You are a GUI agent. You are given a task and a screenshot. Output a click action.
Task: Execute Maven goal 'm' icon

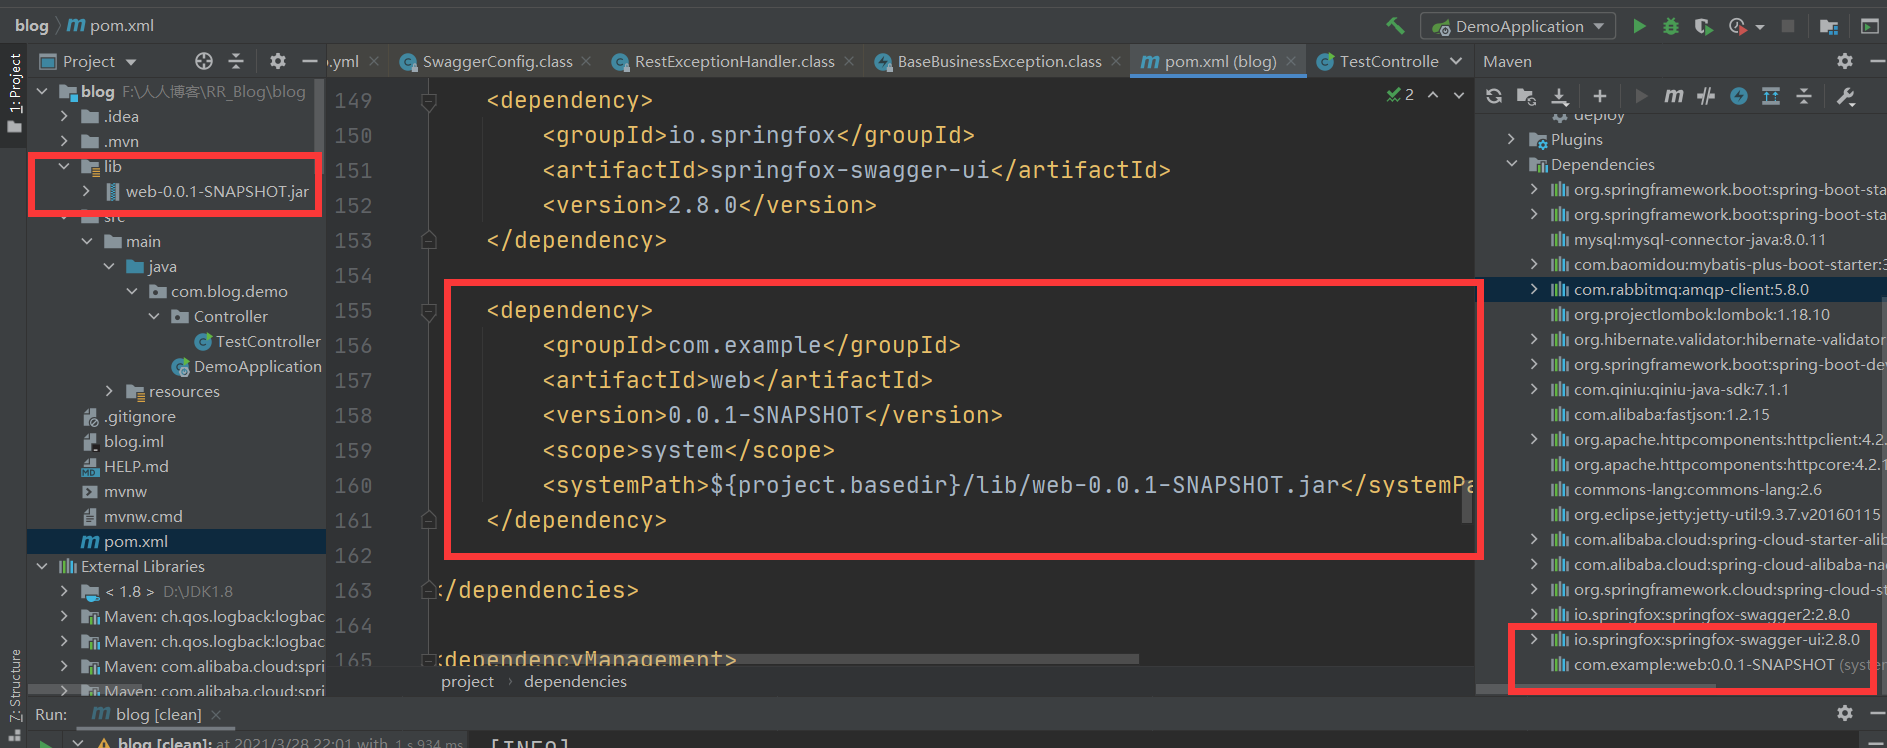click(1673, 96)
